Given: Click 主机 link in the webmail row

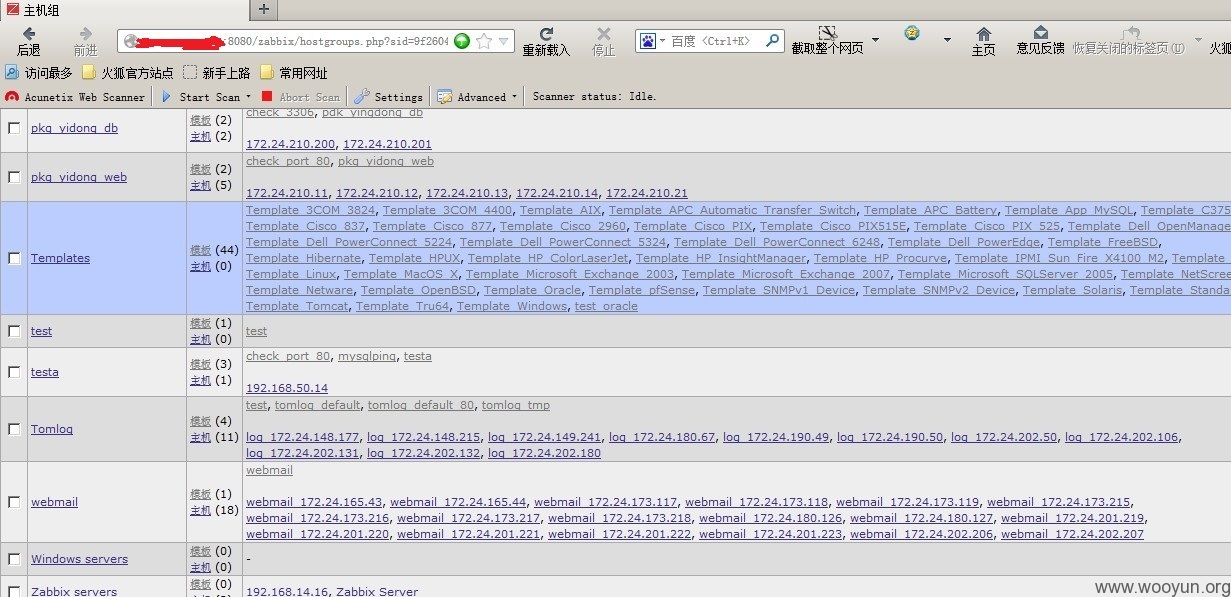Looking at the screenshot, I should coord(200,510).
